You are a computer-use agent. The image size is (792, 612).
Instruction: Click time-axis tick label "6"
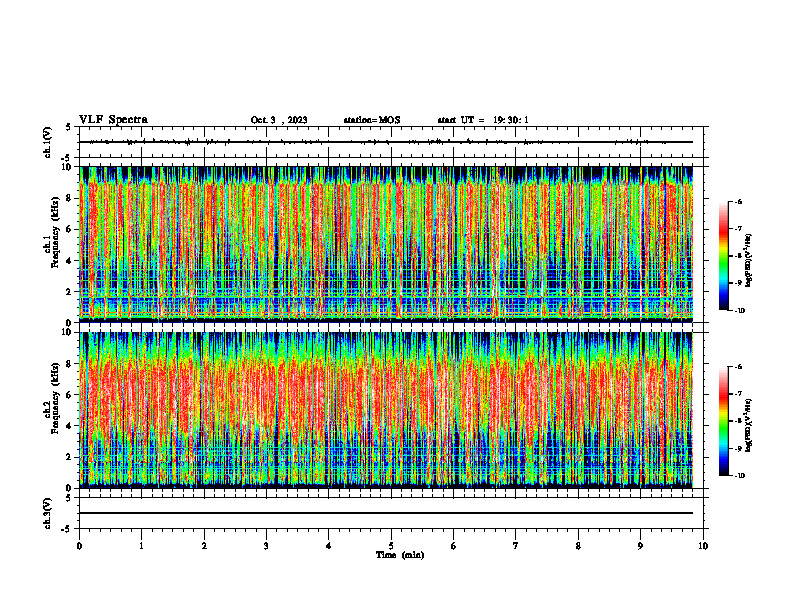click(454, 546)
